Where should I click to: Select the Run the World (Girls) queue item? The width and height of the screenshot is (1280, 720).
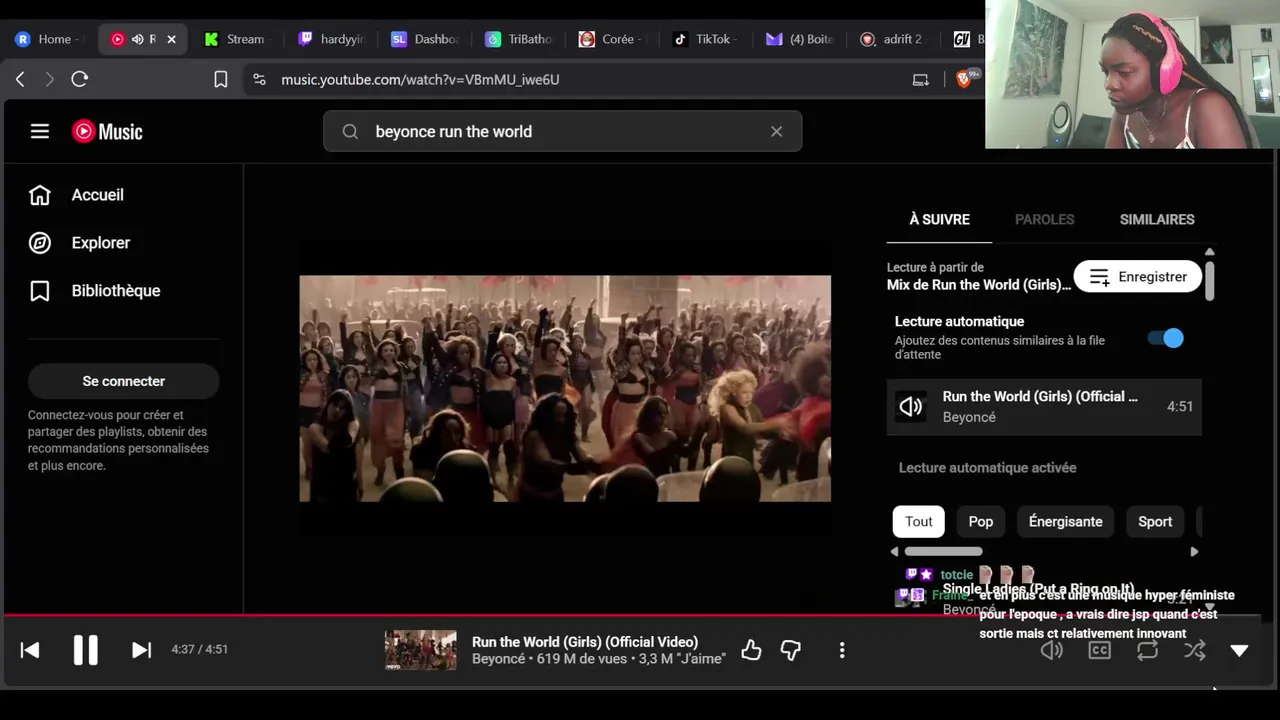coord(1044,407)
